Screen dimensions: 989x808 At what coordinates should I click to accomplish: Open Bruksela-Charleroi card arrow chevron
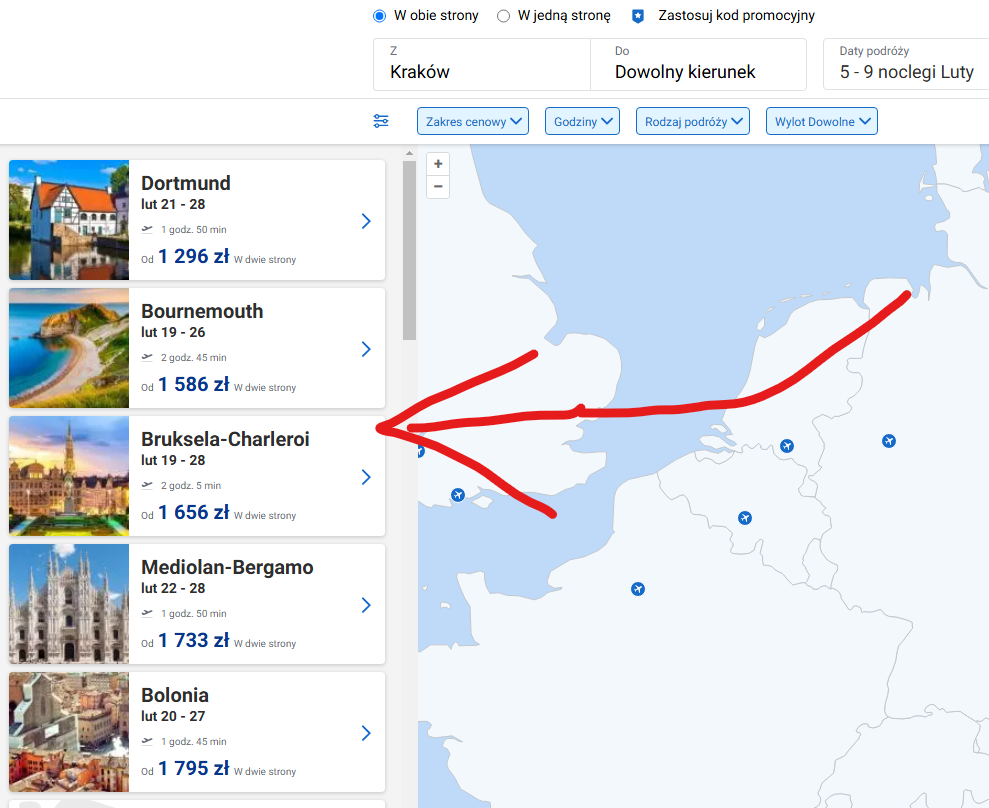[366, 477]
